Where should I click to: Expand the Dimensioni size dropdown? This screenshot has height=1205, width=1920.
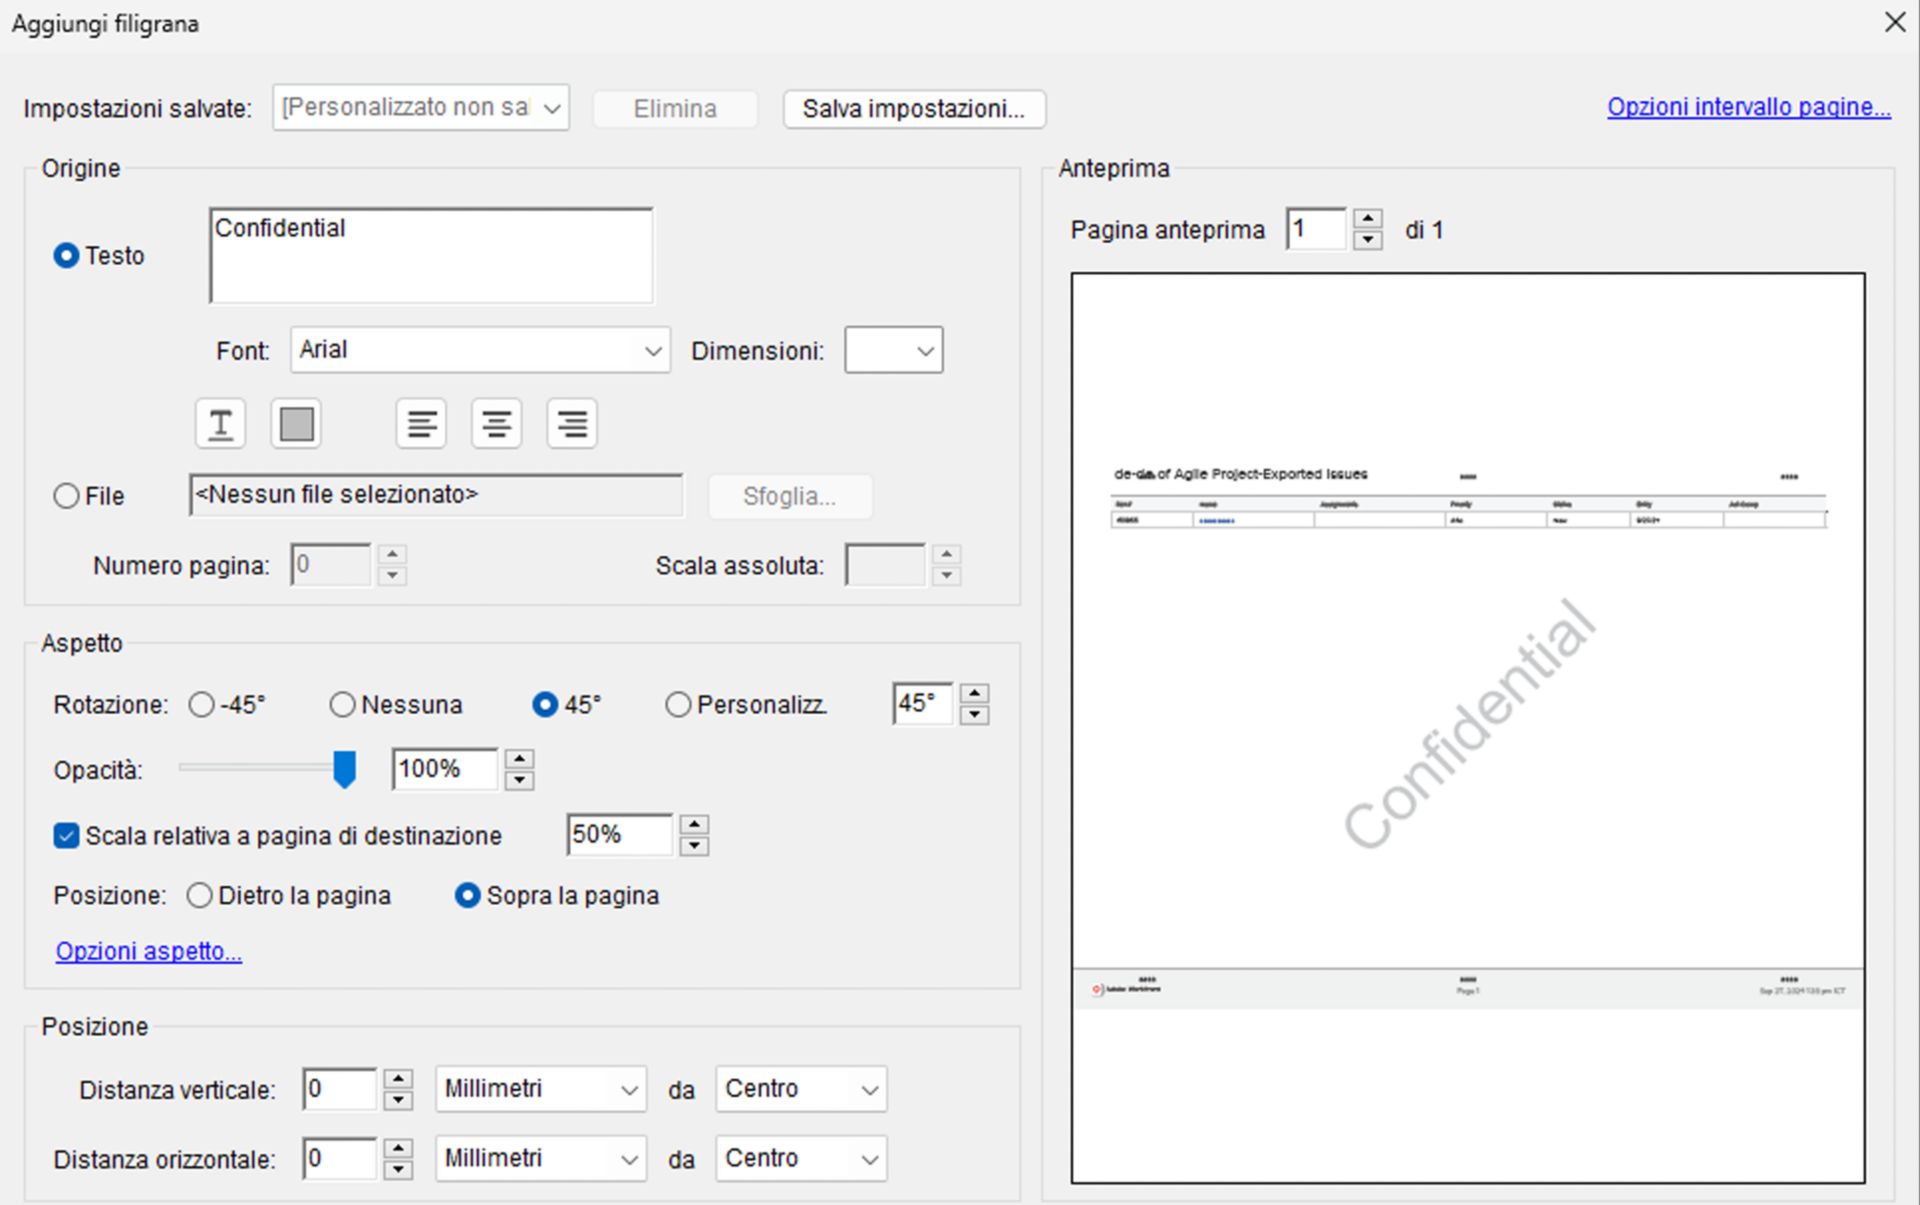pos(894,351)
